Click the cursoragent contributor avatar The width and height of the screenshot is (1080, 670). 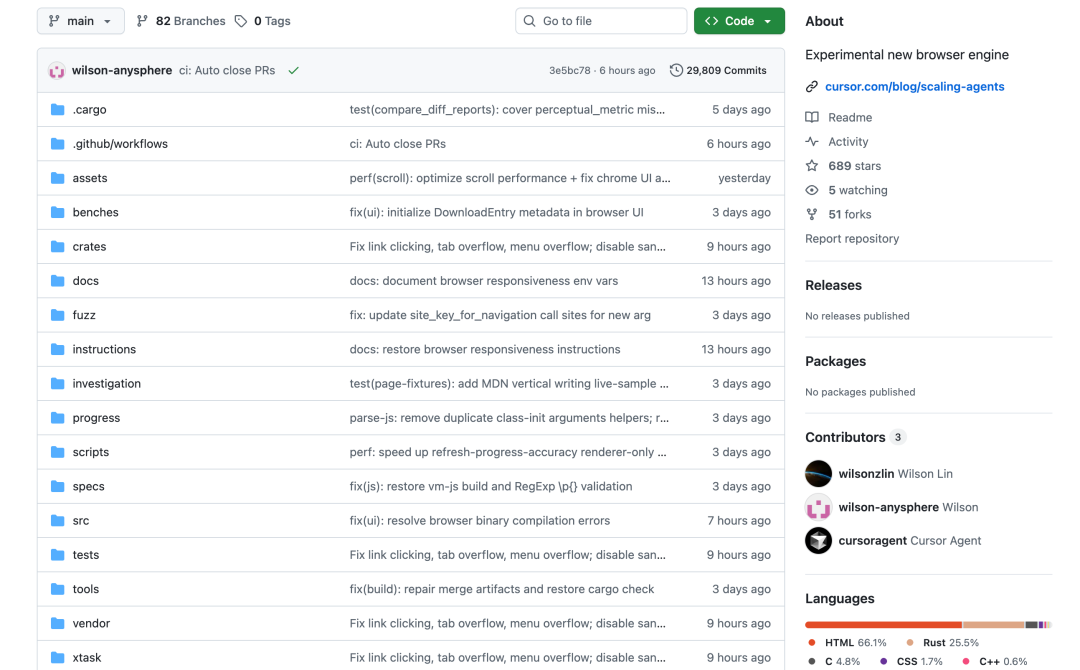click(x=818, y=541)
